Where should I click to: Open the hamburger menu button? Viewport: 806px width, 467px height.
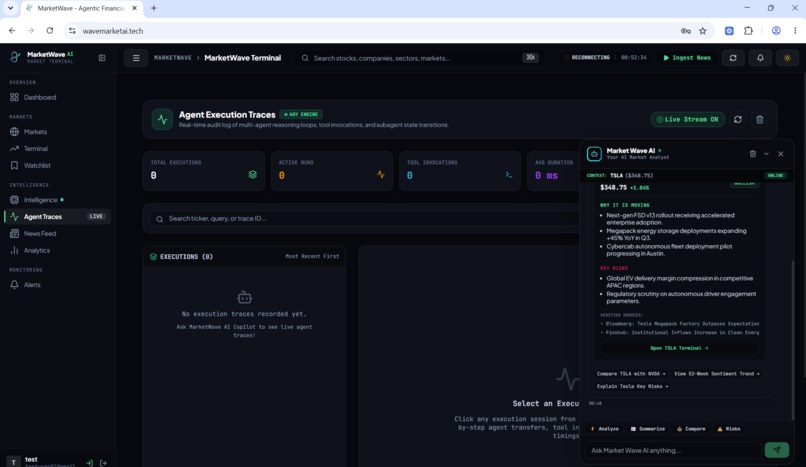(x=136, y=58)
